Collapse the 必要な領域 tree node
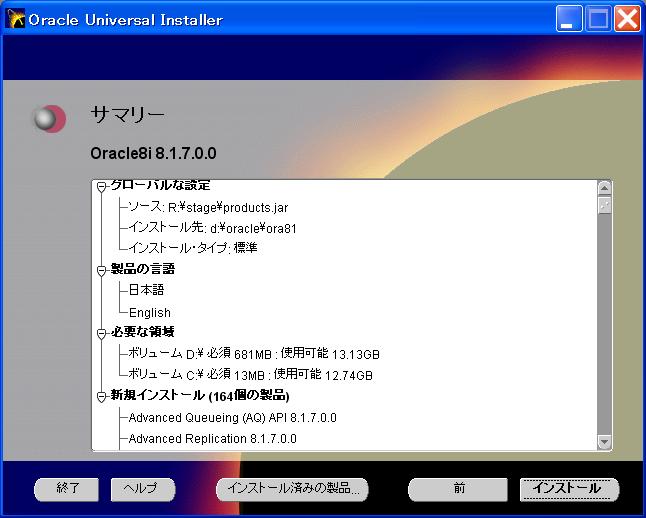The width and height of the screenshot is (646, 518). [x=101, y=333]
